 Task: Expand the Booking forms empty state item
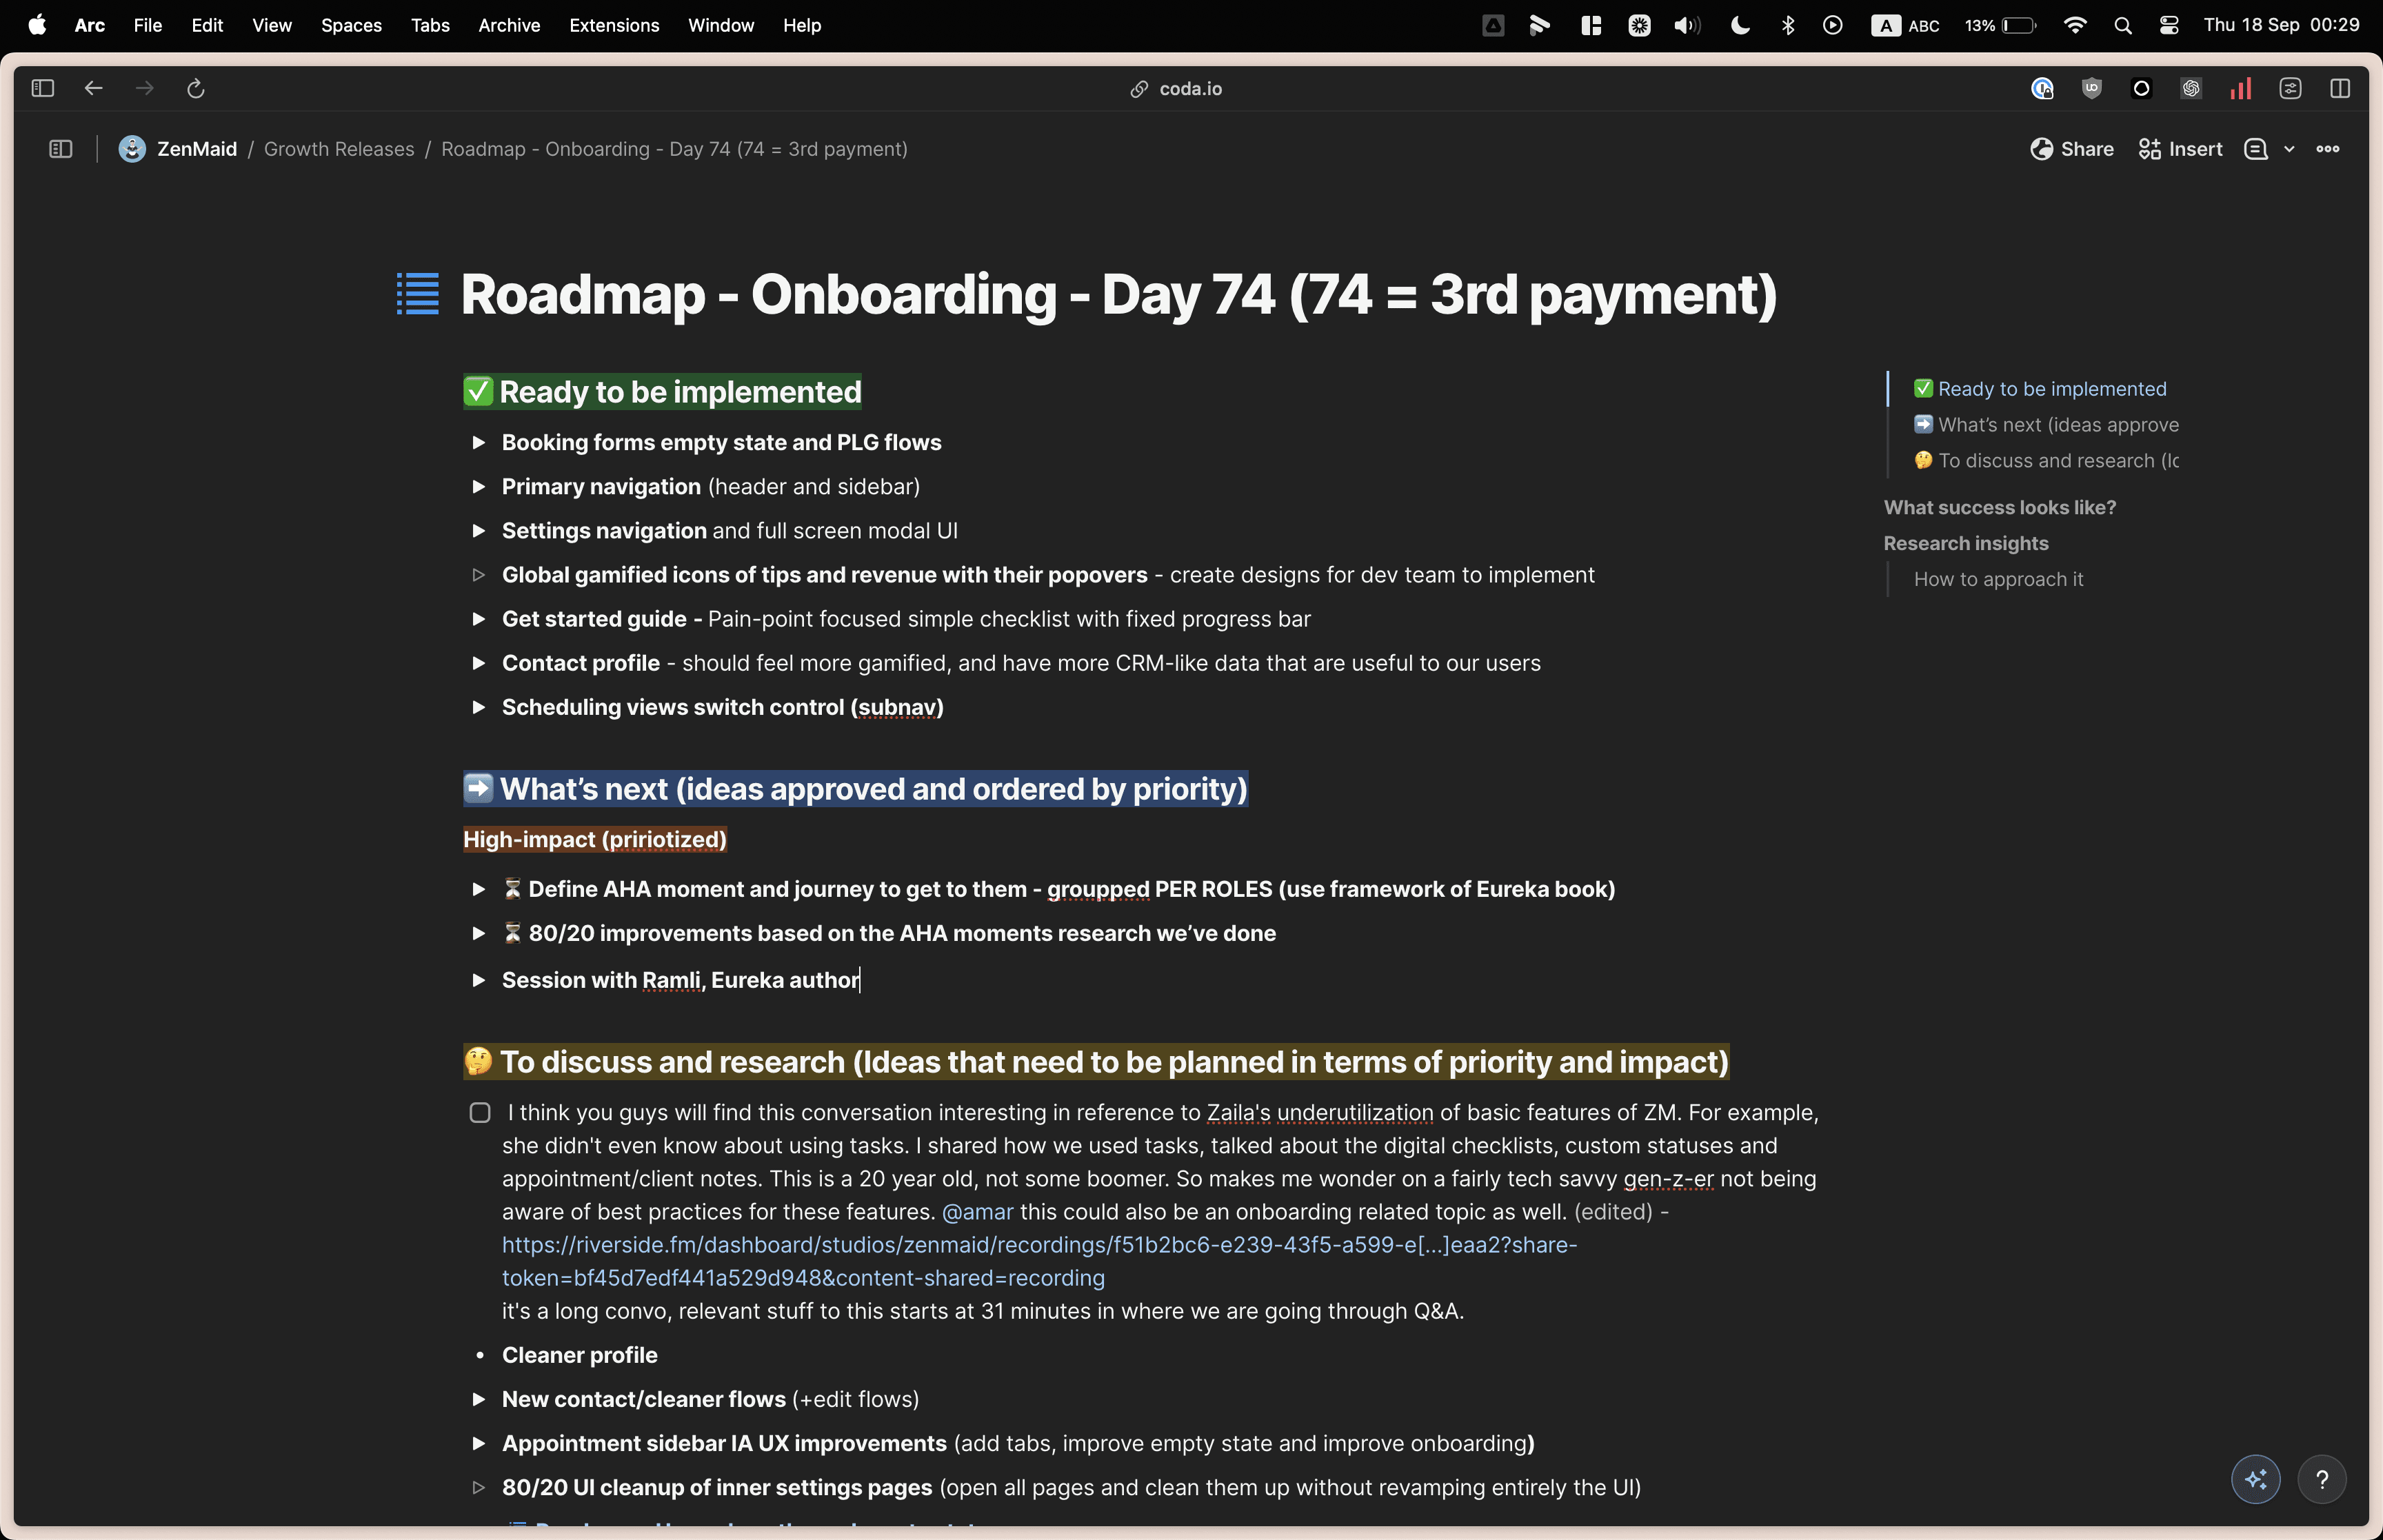[479, 442]
